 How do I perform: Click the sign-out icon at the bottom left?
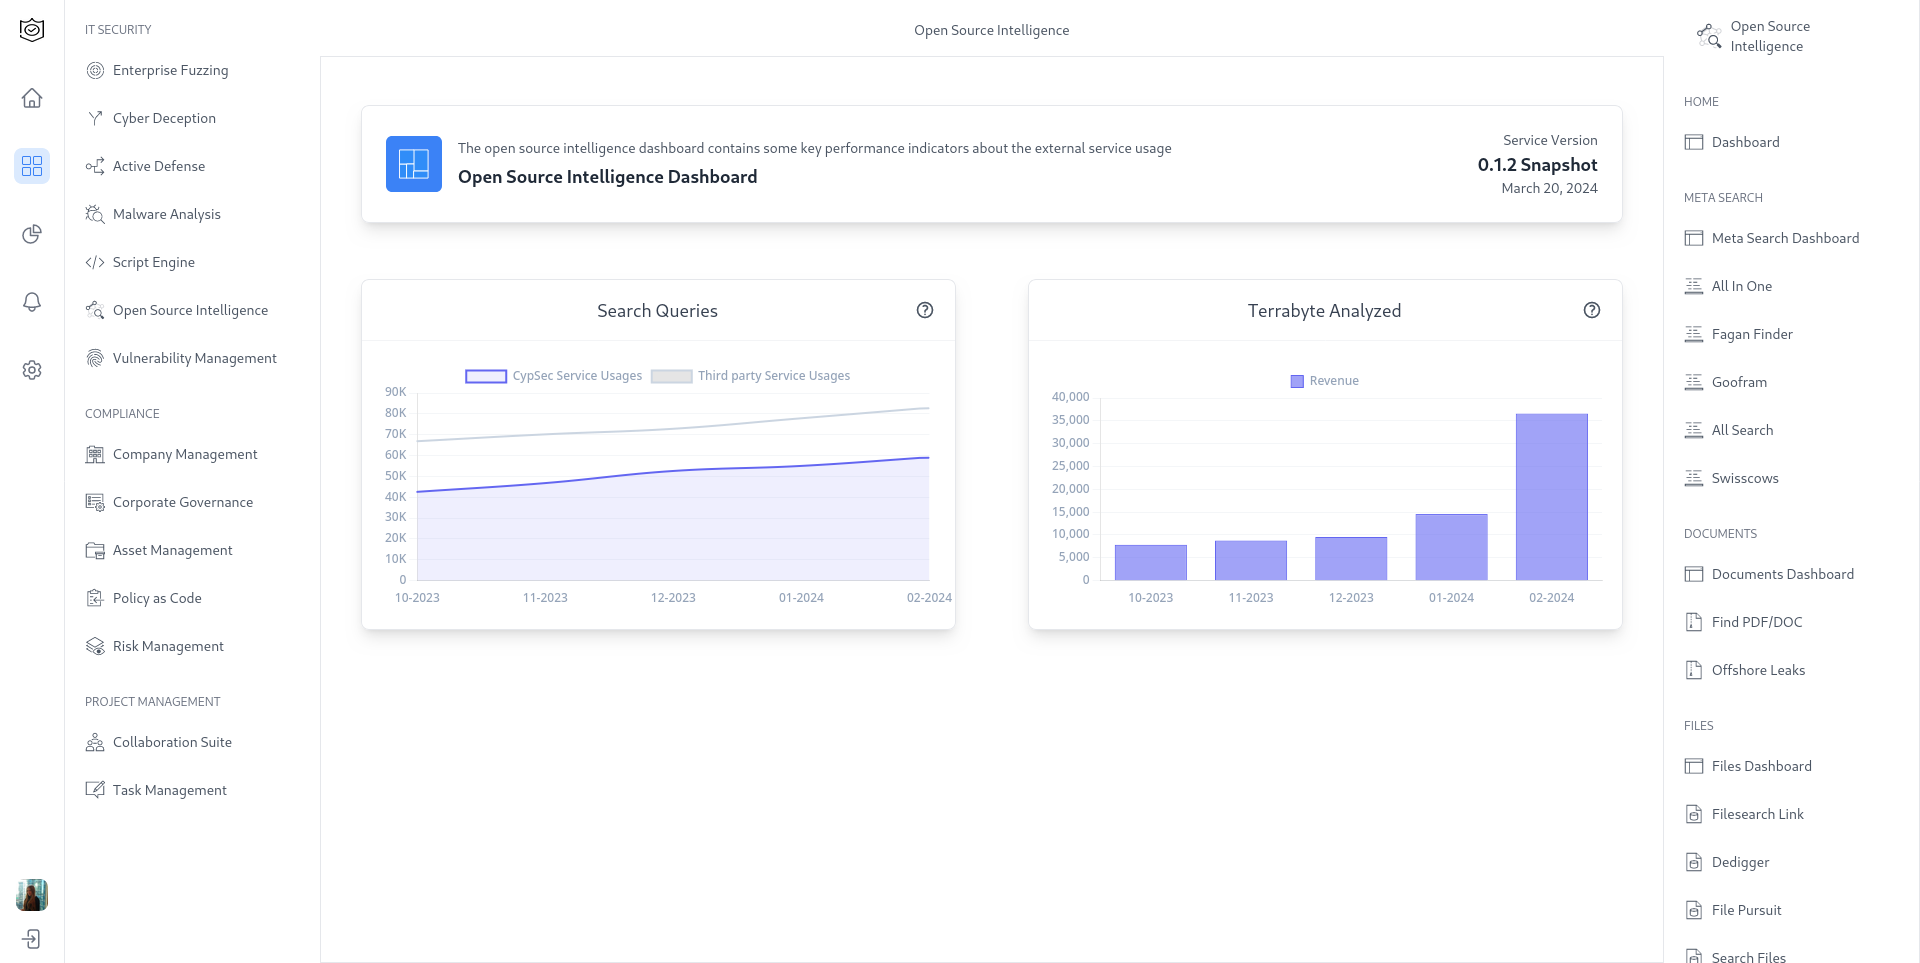[32, 939]
